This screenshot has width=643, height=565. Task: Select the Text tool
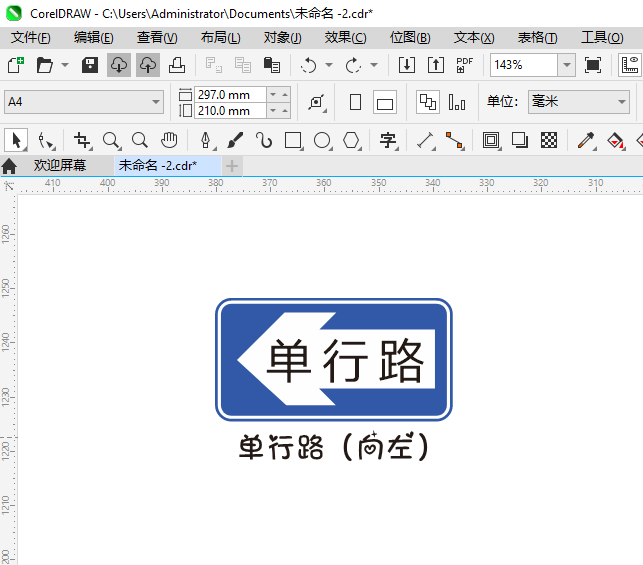pos(388,140)
